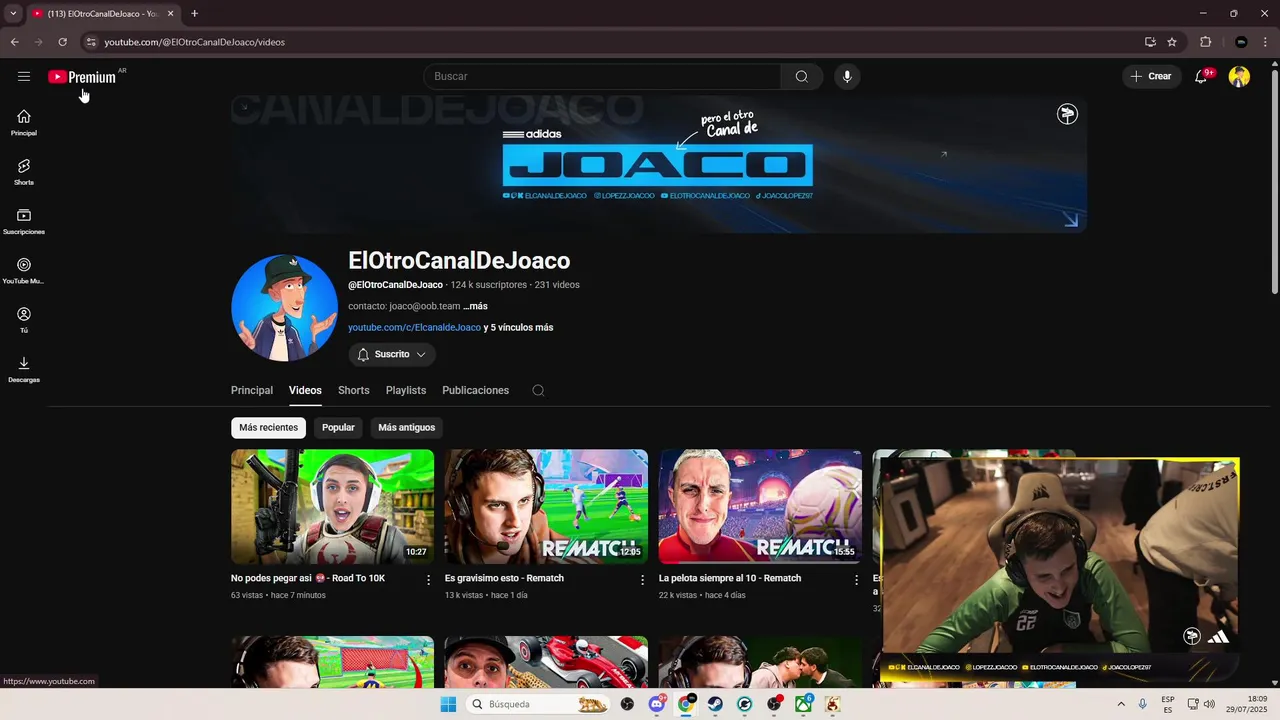Expand channel description with ...más

pos(476,306)
